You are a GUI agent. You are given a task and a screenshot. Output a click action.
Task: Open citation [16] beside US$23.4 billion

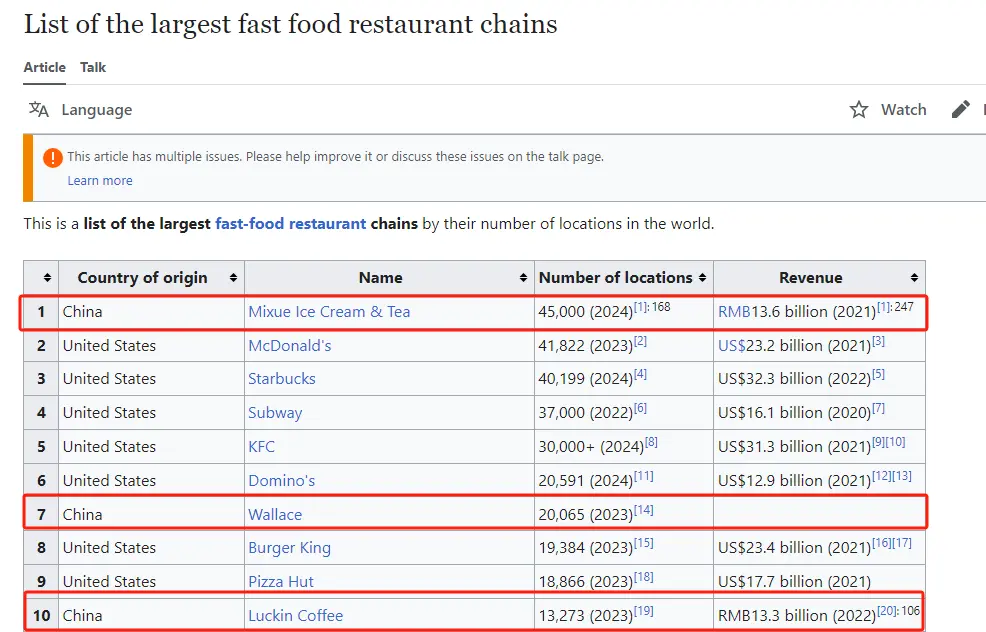[x=881, y=543]
